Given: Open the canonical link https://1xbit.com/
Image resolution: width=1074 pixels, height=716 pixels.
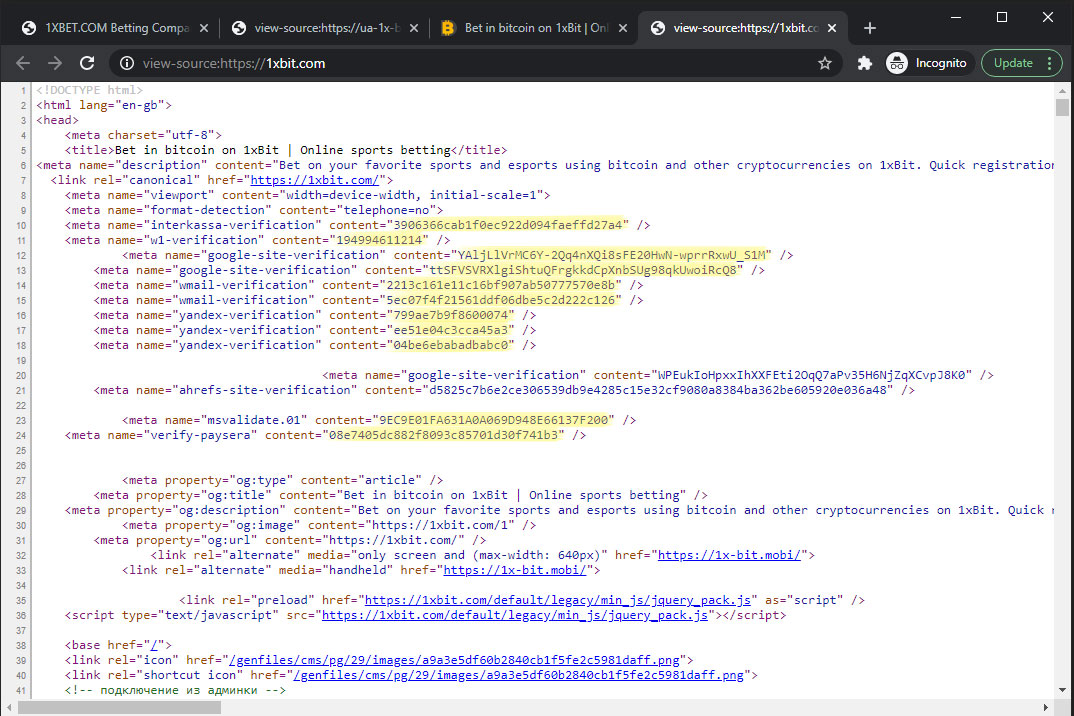Looking at the screenshot, I should pos(314,180).
